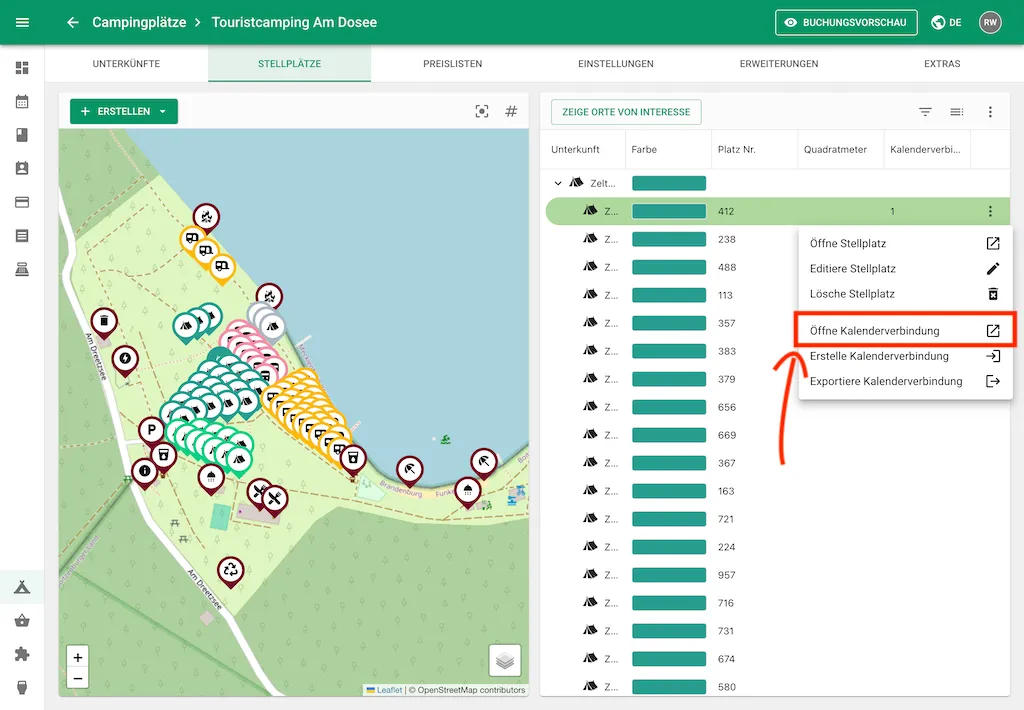The width and height of the screenshot is (1024, 710).
Task: Click ZEIGE ORTE VON INTERESSE button
Action: coord(626,112)
